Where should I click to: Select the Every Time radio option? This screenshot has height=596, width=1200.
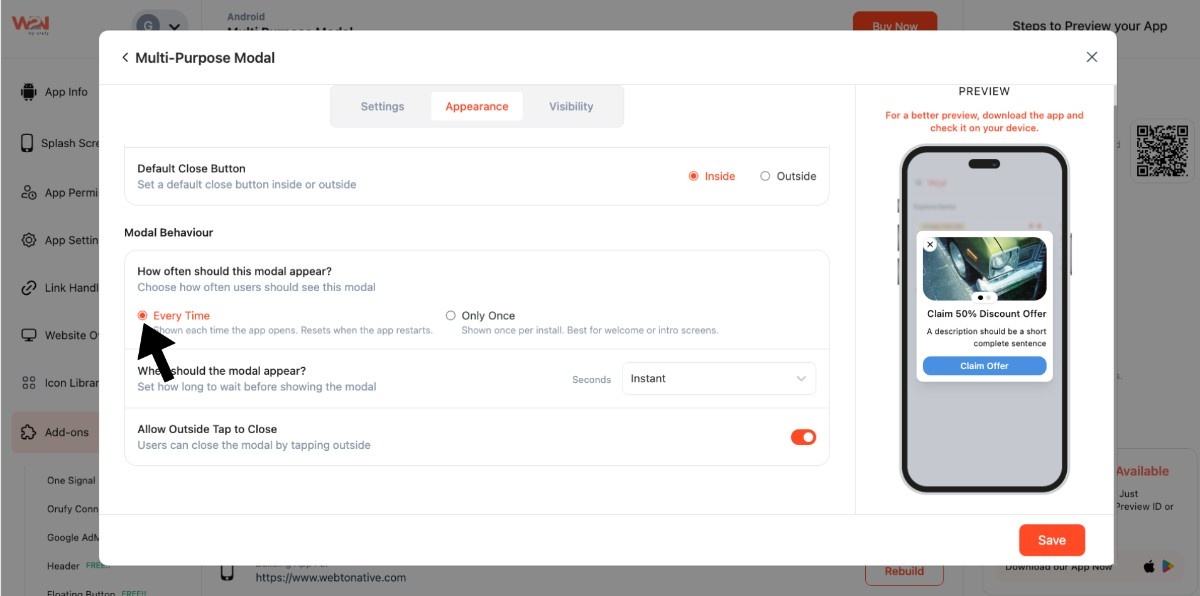coord(143,316)
